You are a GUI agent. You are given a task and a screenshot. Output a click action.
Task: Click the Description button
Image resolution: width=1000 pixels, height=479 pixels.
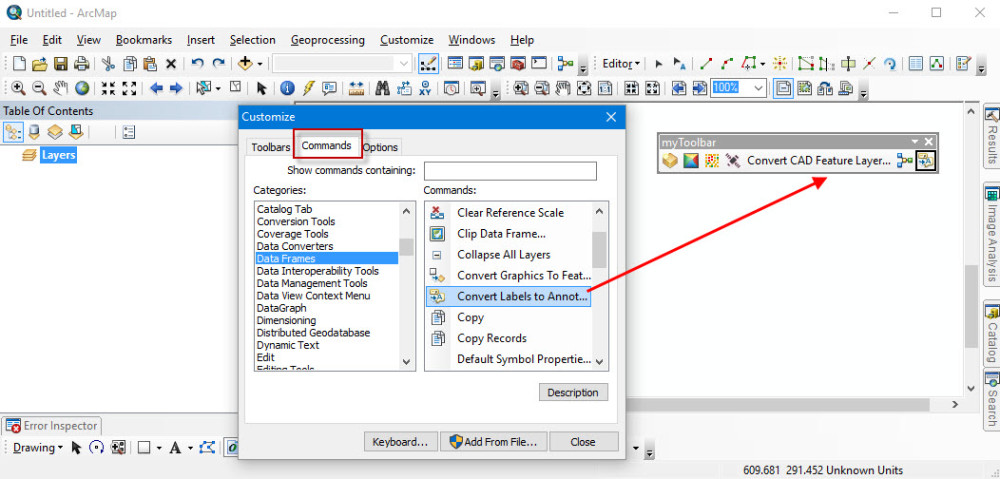tap(573, 392)
